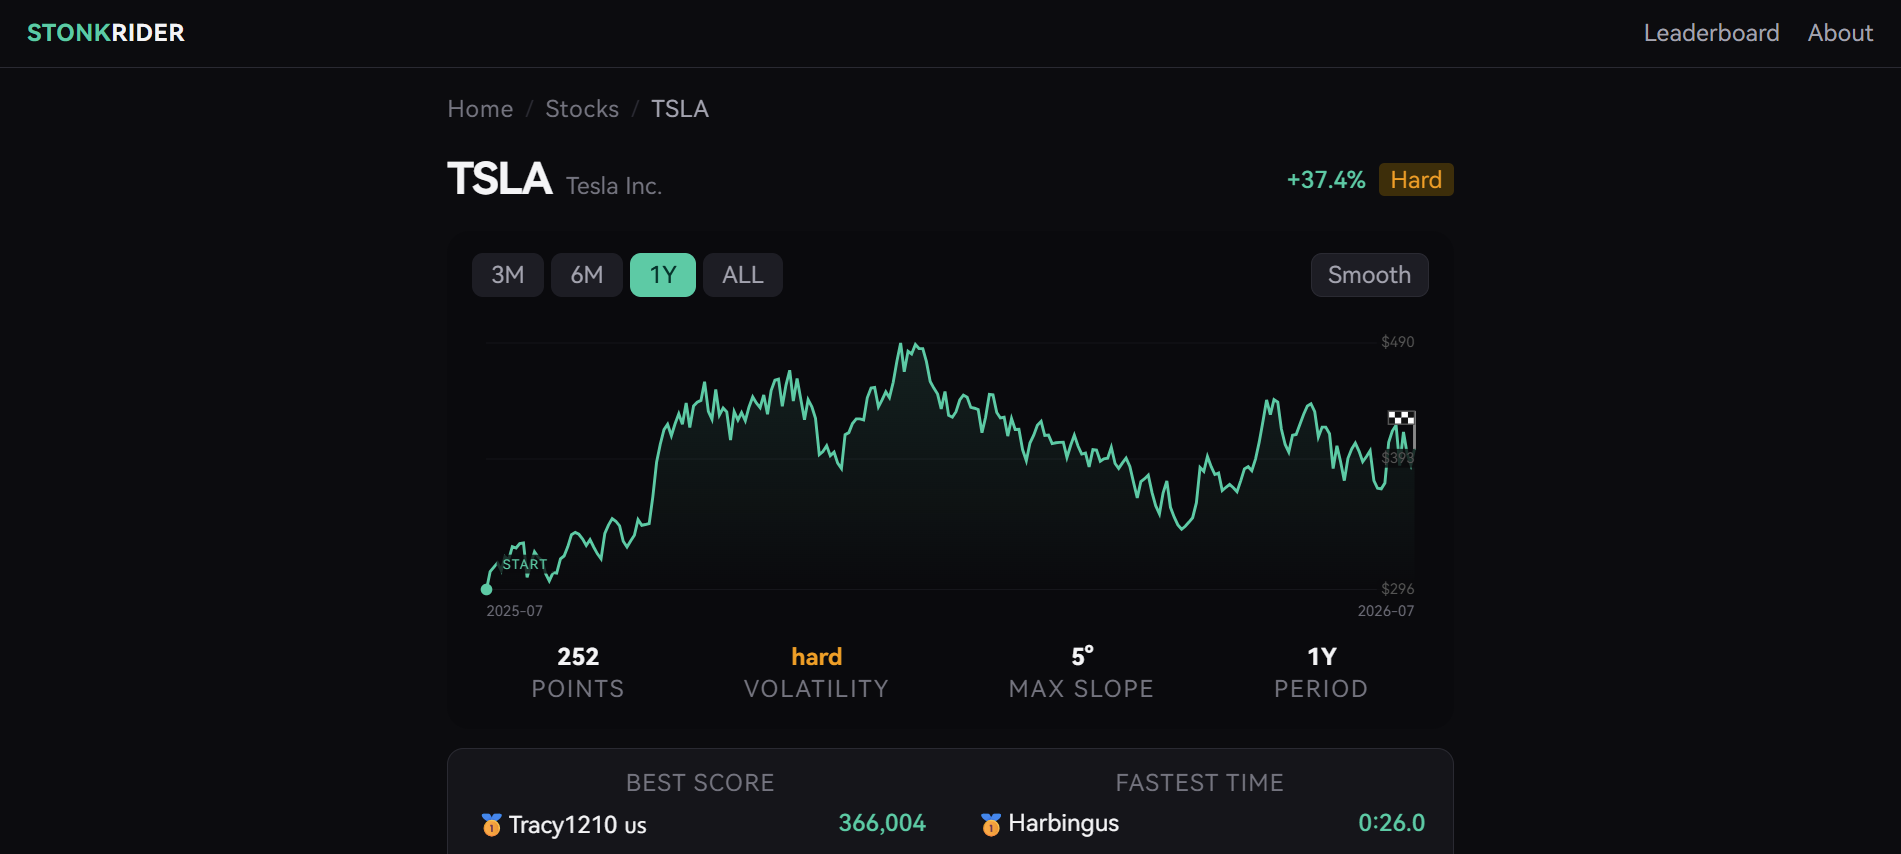This screenshot has height=854, width=1901.
Task: Click the $490 axis label
Action: click(1398, 342)
